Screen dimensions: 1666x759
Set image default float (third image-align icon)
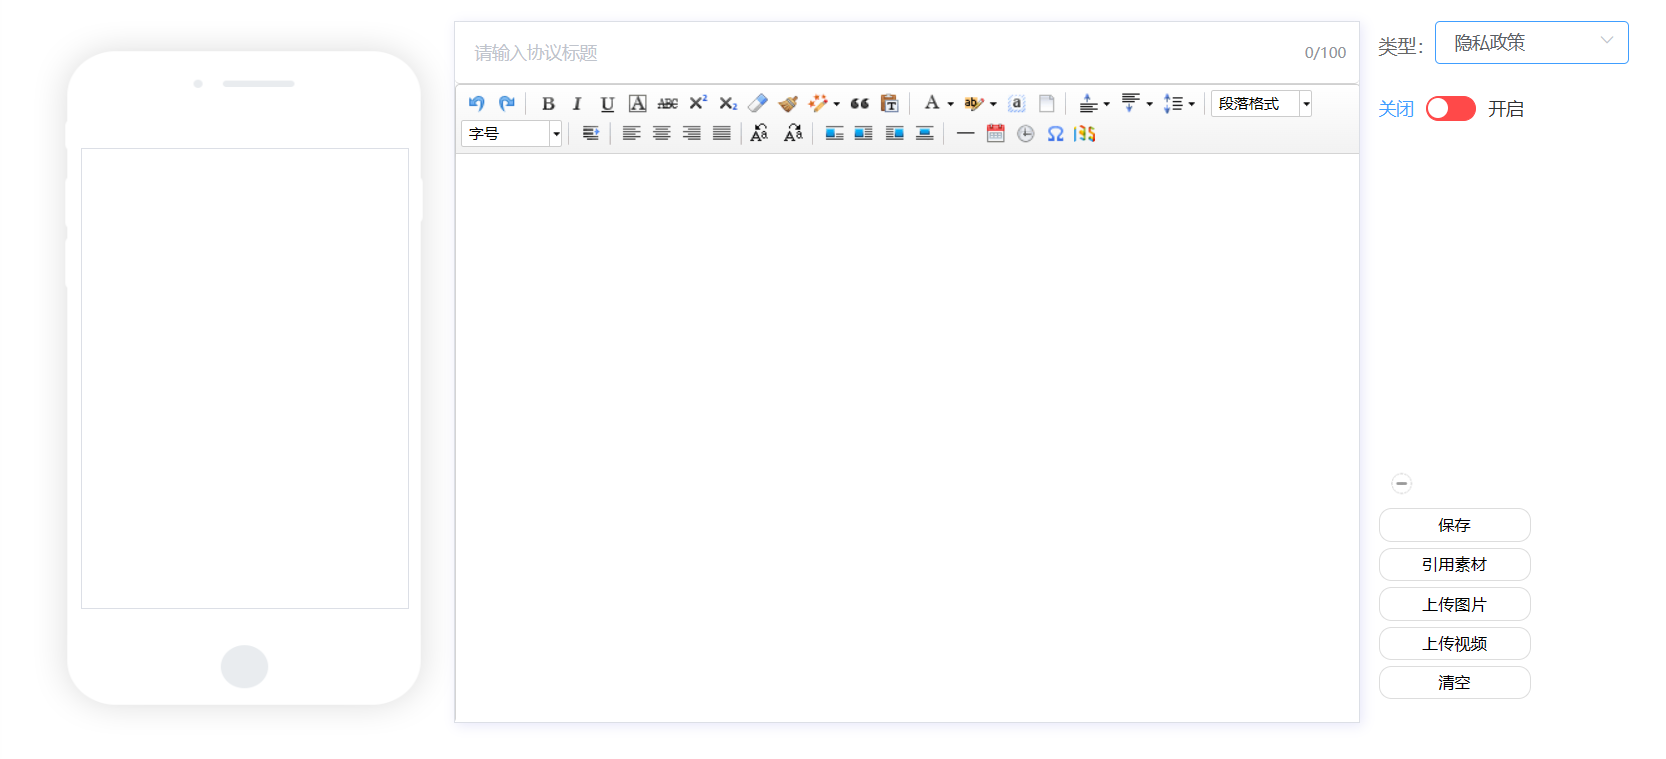pos(895,133)
